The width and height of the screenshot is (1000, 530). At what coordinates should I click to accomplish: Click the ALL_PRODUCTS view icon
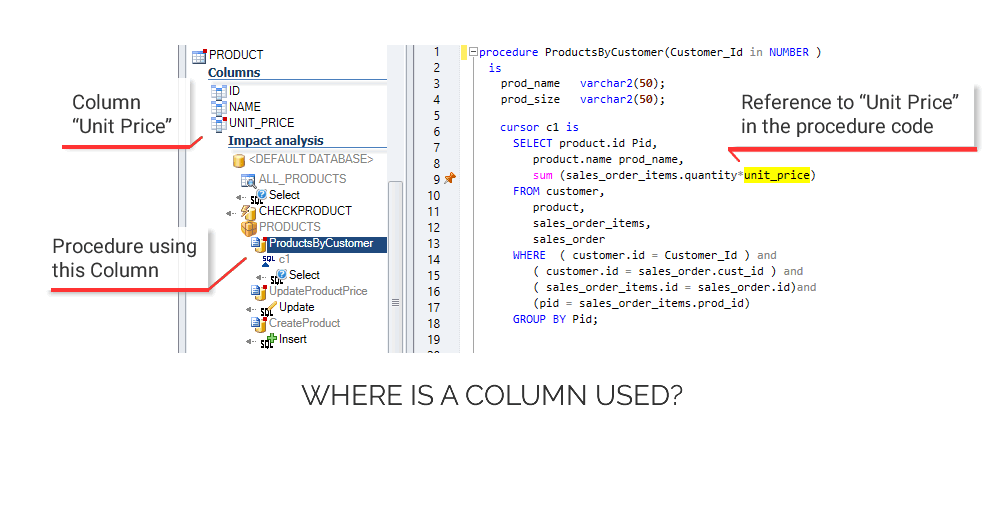pos(249,179)
